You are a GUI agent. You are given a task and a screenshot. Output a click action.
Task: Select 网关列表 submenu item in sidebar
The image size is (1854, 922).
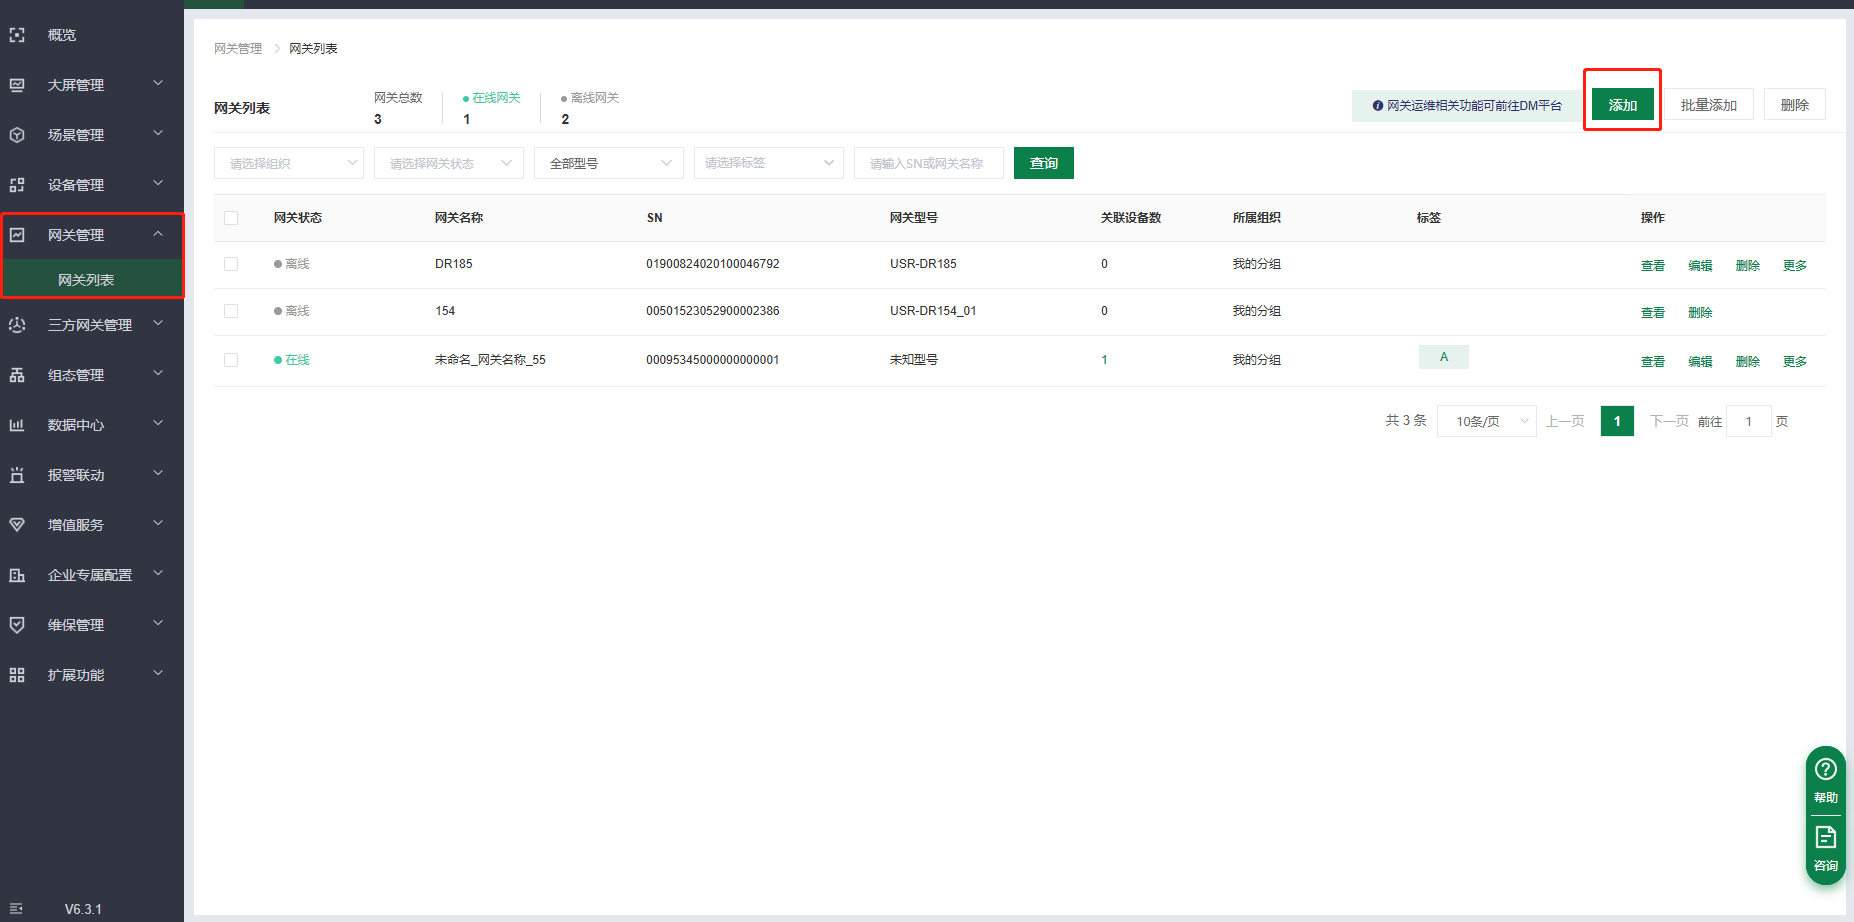[x=86, y=280]
